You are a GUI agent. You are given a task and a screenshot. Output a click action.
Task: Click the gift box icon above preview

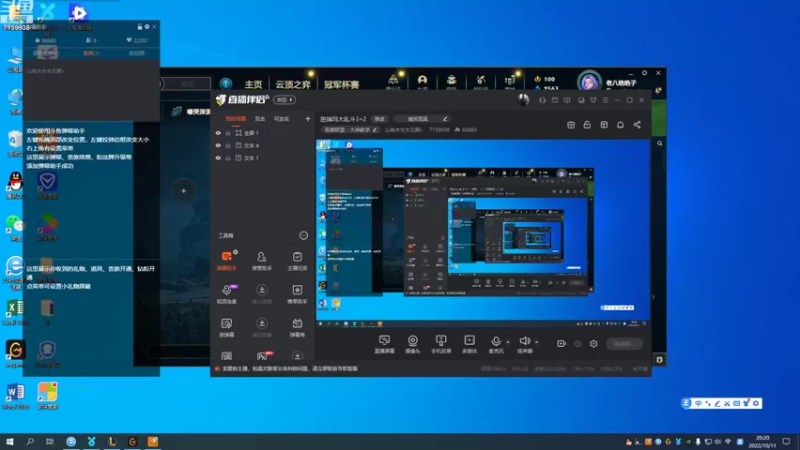tap(571, 124)
